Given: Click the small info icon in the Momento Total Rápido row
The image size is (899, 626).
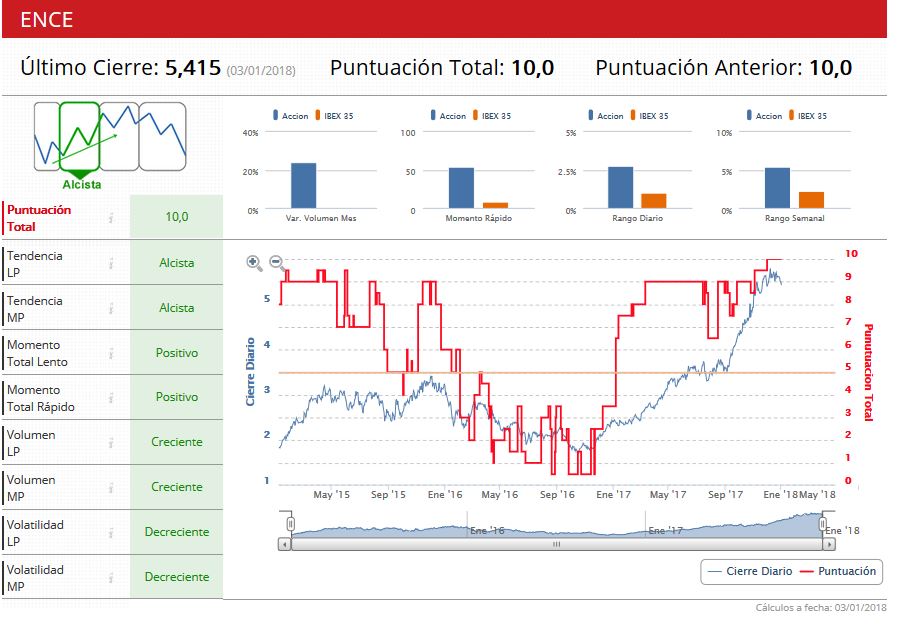Looking at the screenshot, I should coord(111,397).
